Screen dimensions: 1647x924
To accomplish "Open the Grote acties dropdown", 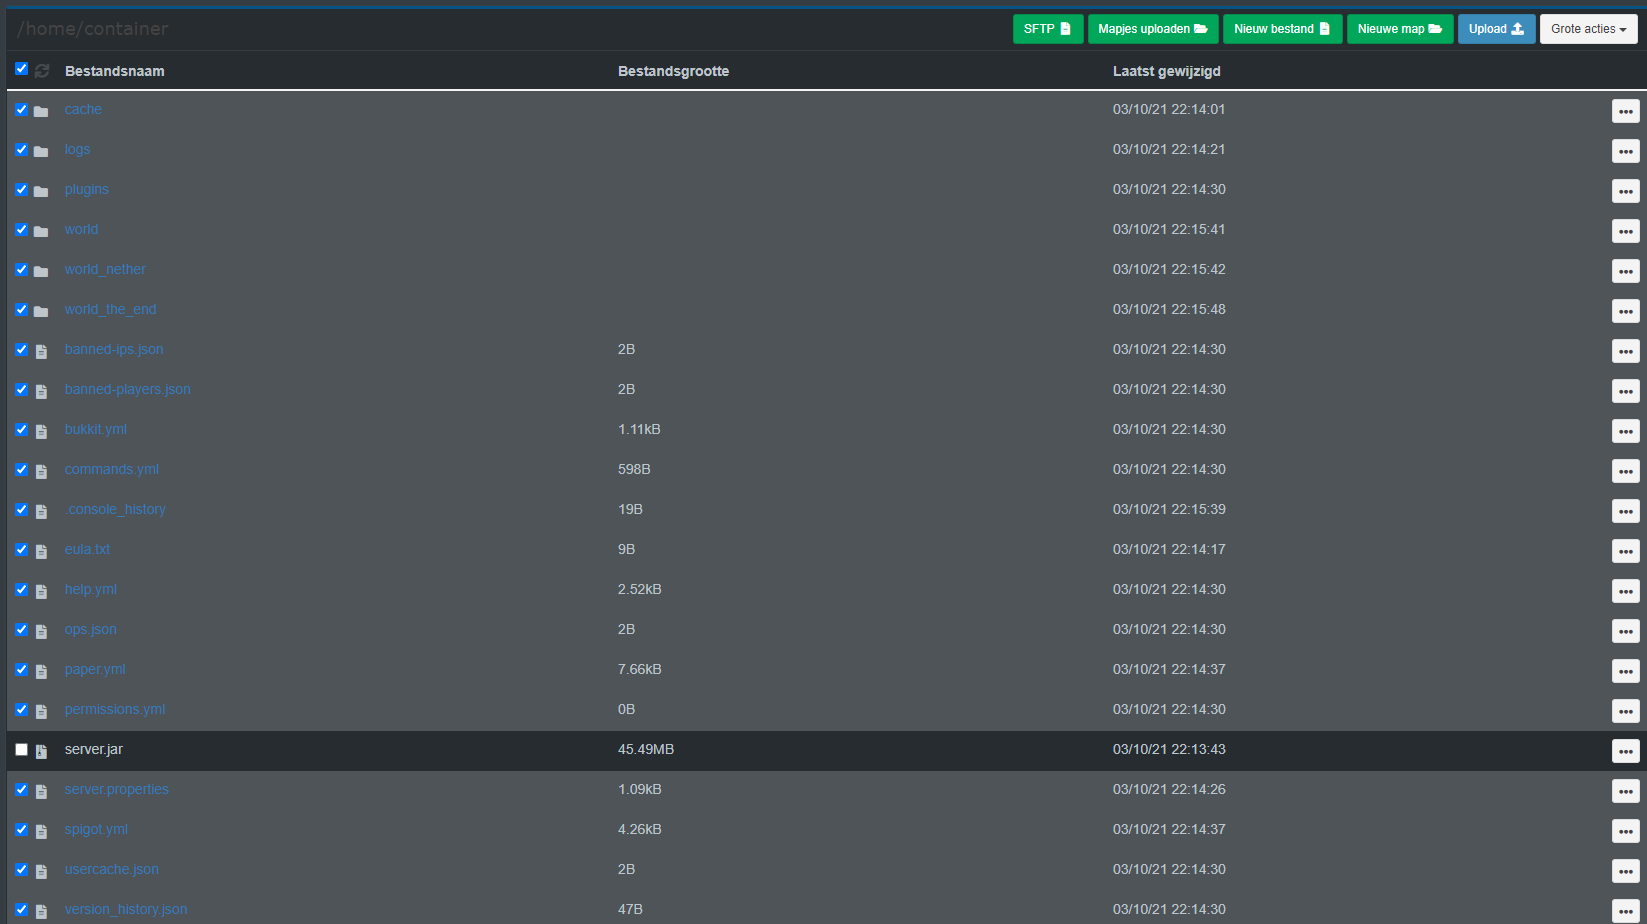I will [x=1588, y=29].
